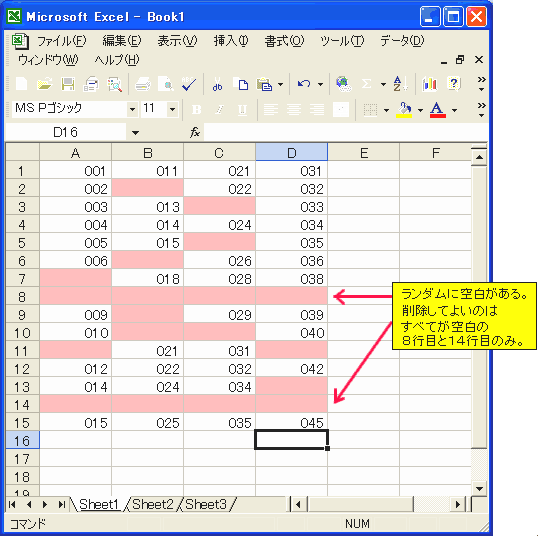
Task: Toggle Underline formatting button
Action: [242, 110]
